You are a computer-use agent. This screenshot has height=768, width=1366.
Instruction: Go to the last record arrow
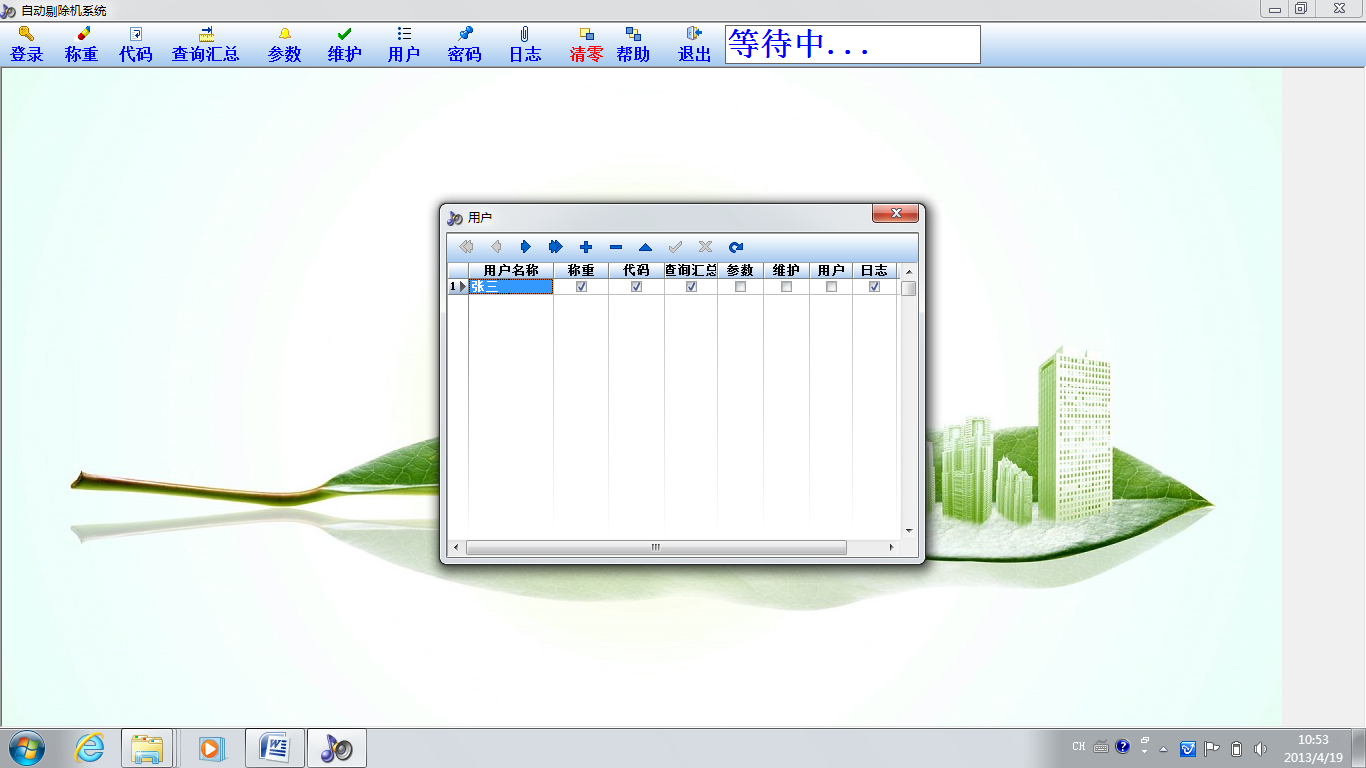(x=556, y=247)
